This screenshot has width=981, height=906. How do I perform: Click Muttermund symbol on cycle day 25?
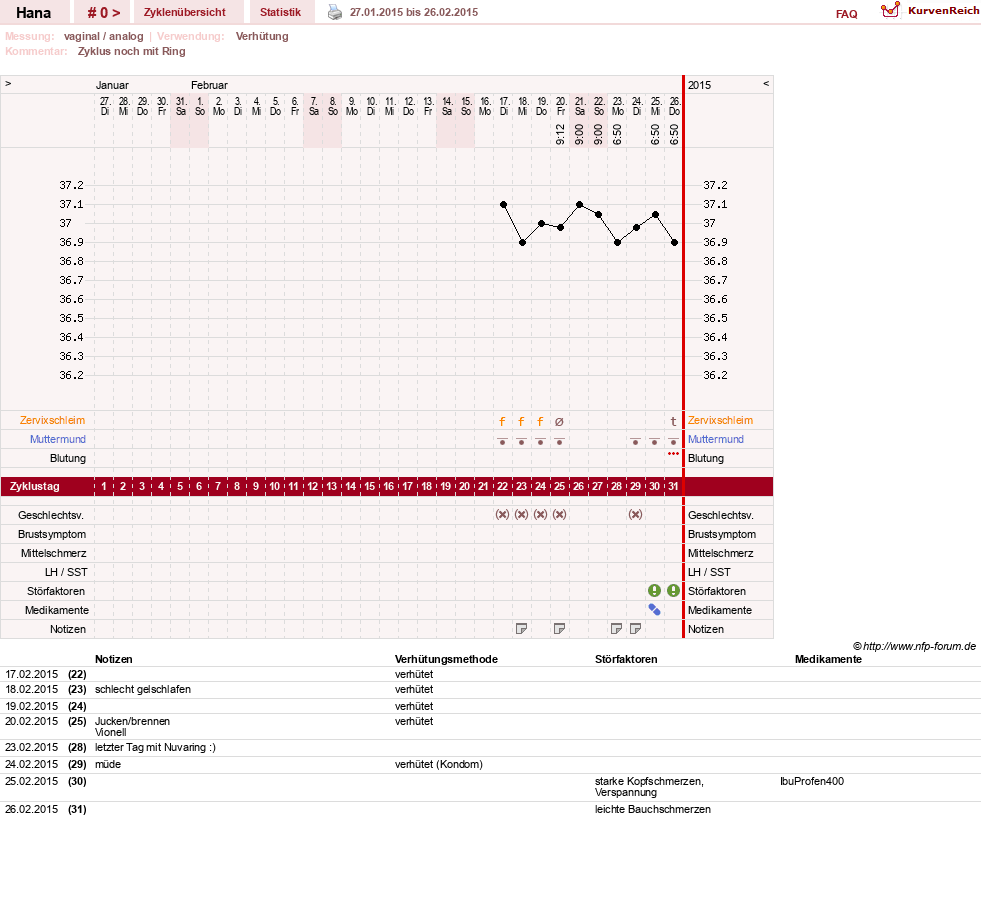tap(559, 441)
